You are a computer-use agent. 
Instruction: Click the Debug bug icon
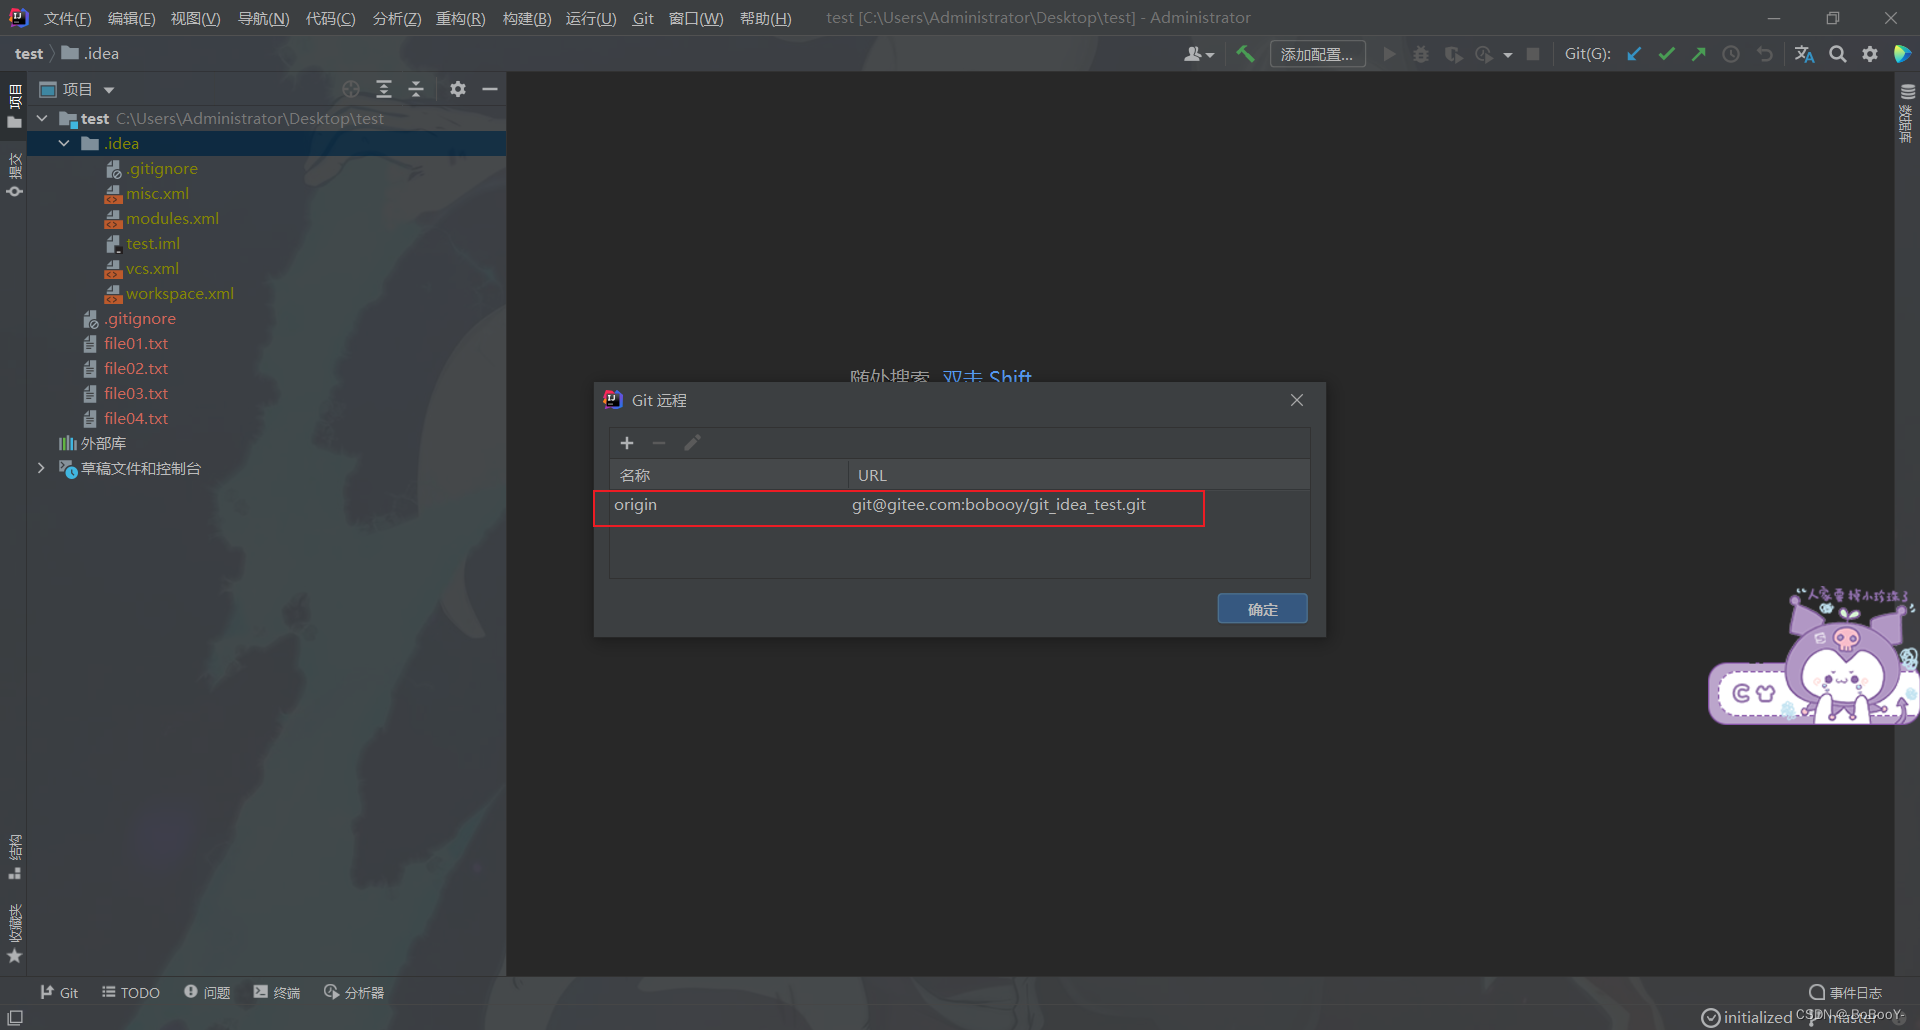pyautogui.click(x=1421, y=54)
